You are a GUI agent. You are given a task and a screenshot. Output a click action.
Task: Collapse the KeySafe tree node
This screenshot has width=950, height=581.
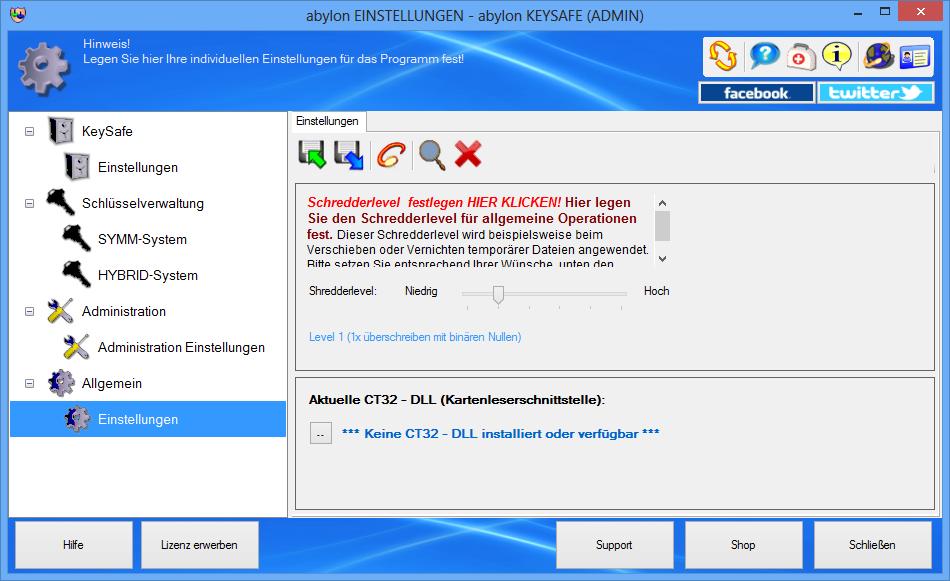(29, 131)
